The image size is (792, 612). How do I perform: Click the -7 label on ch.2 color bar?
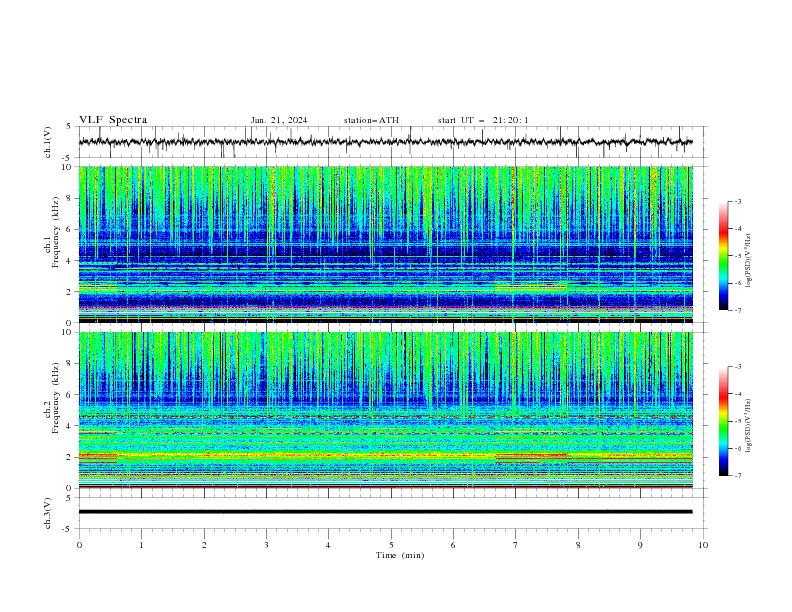tap(738, 476)
